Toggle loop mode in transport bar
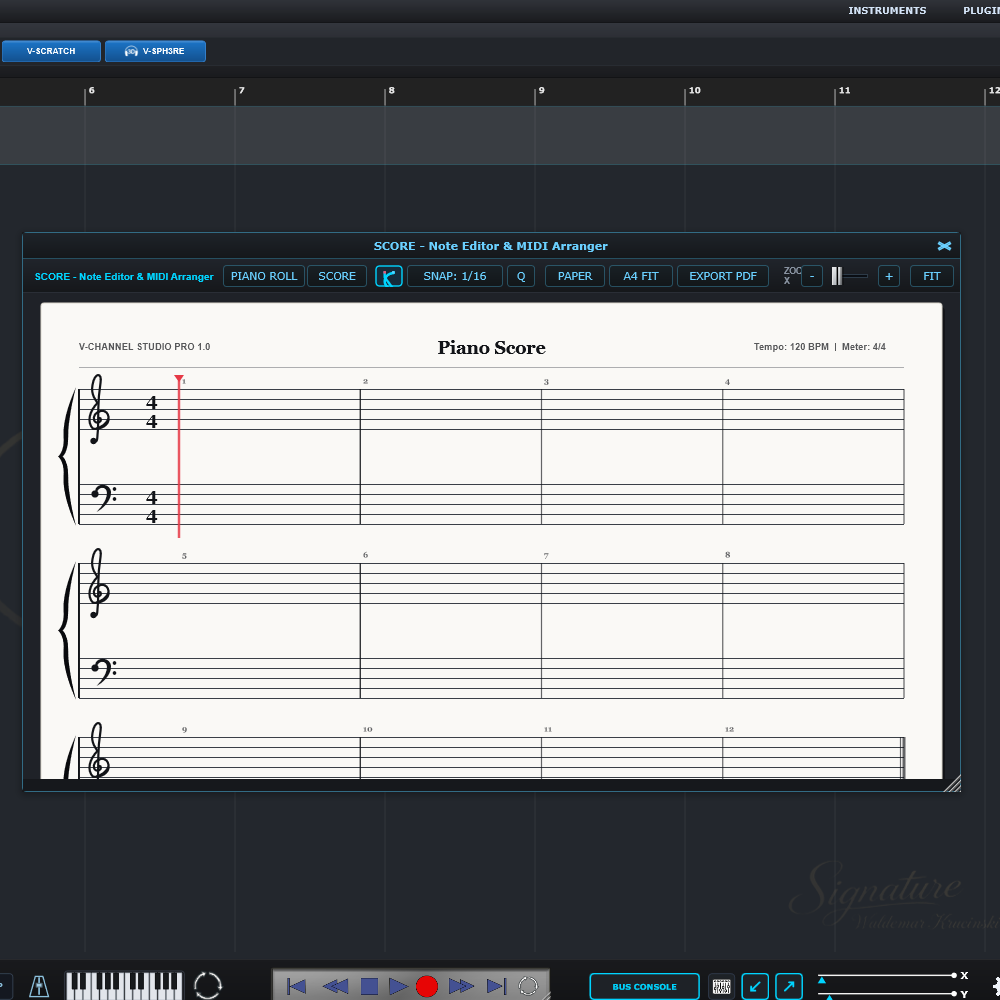Screen dimensions: 1000x1000 click(528, 986)
